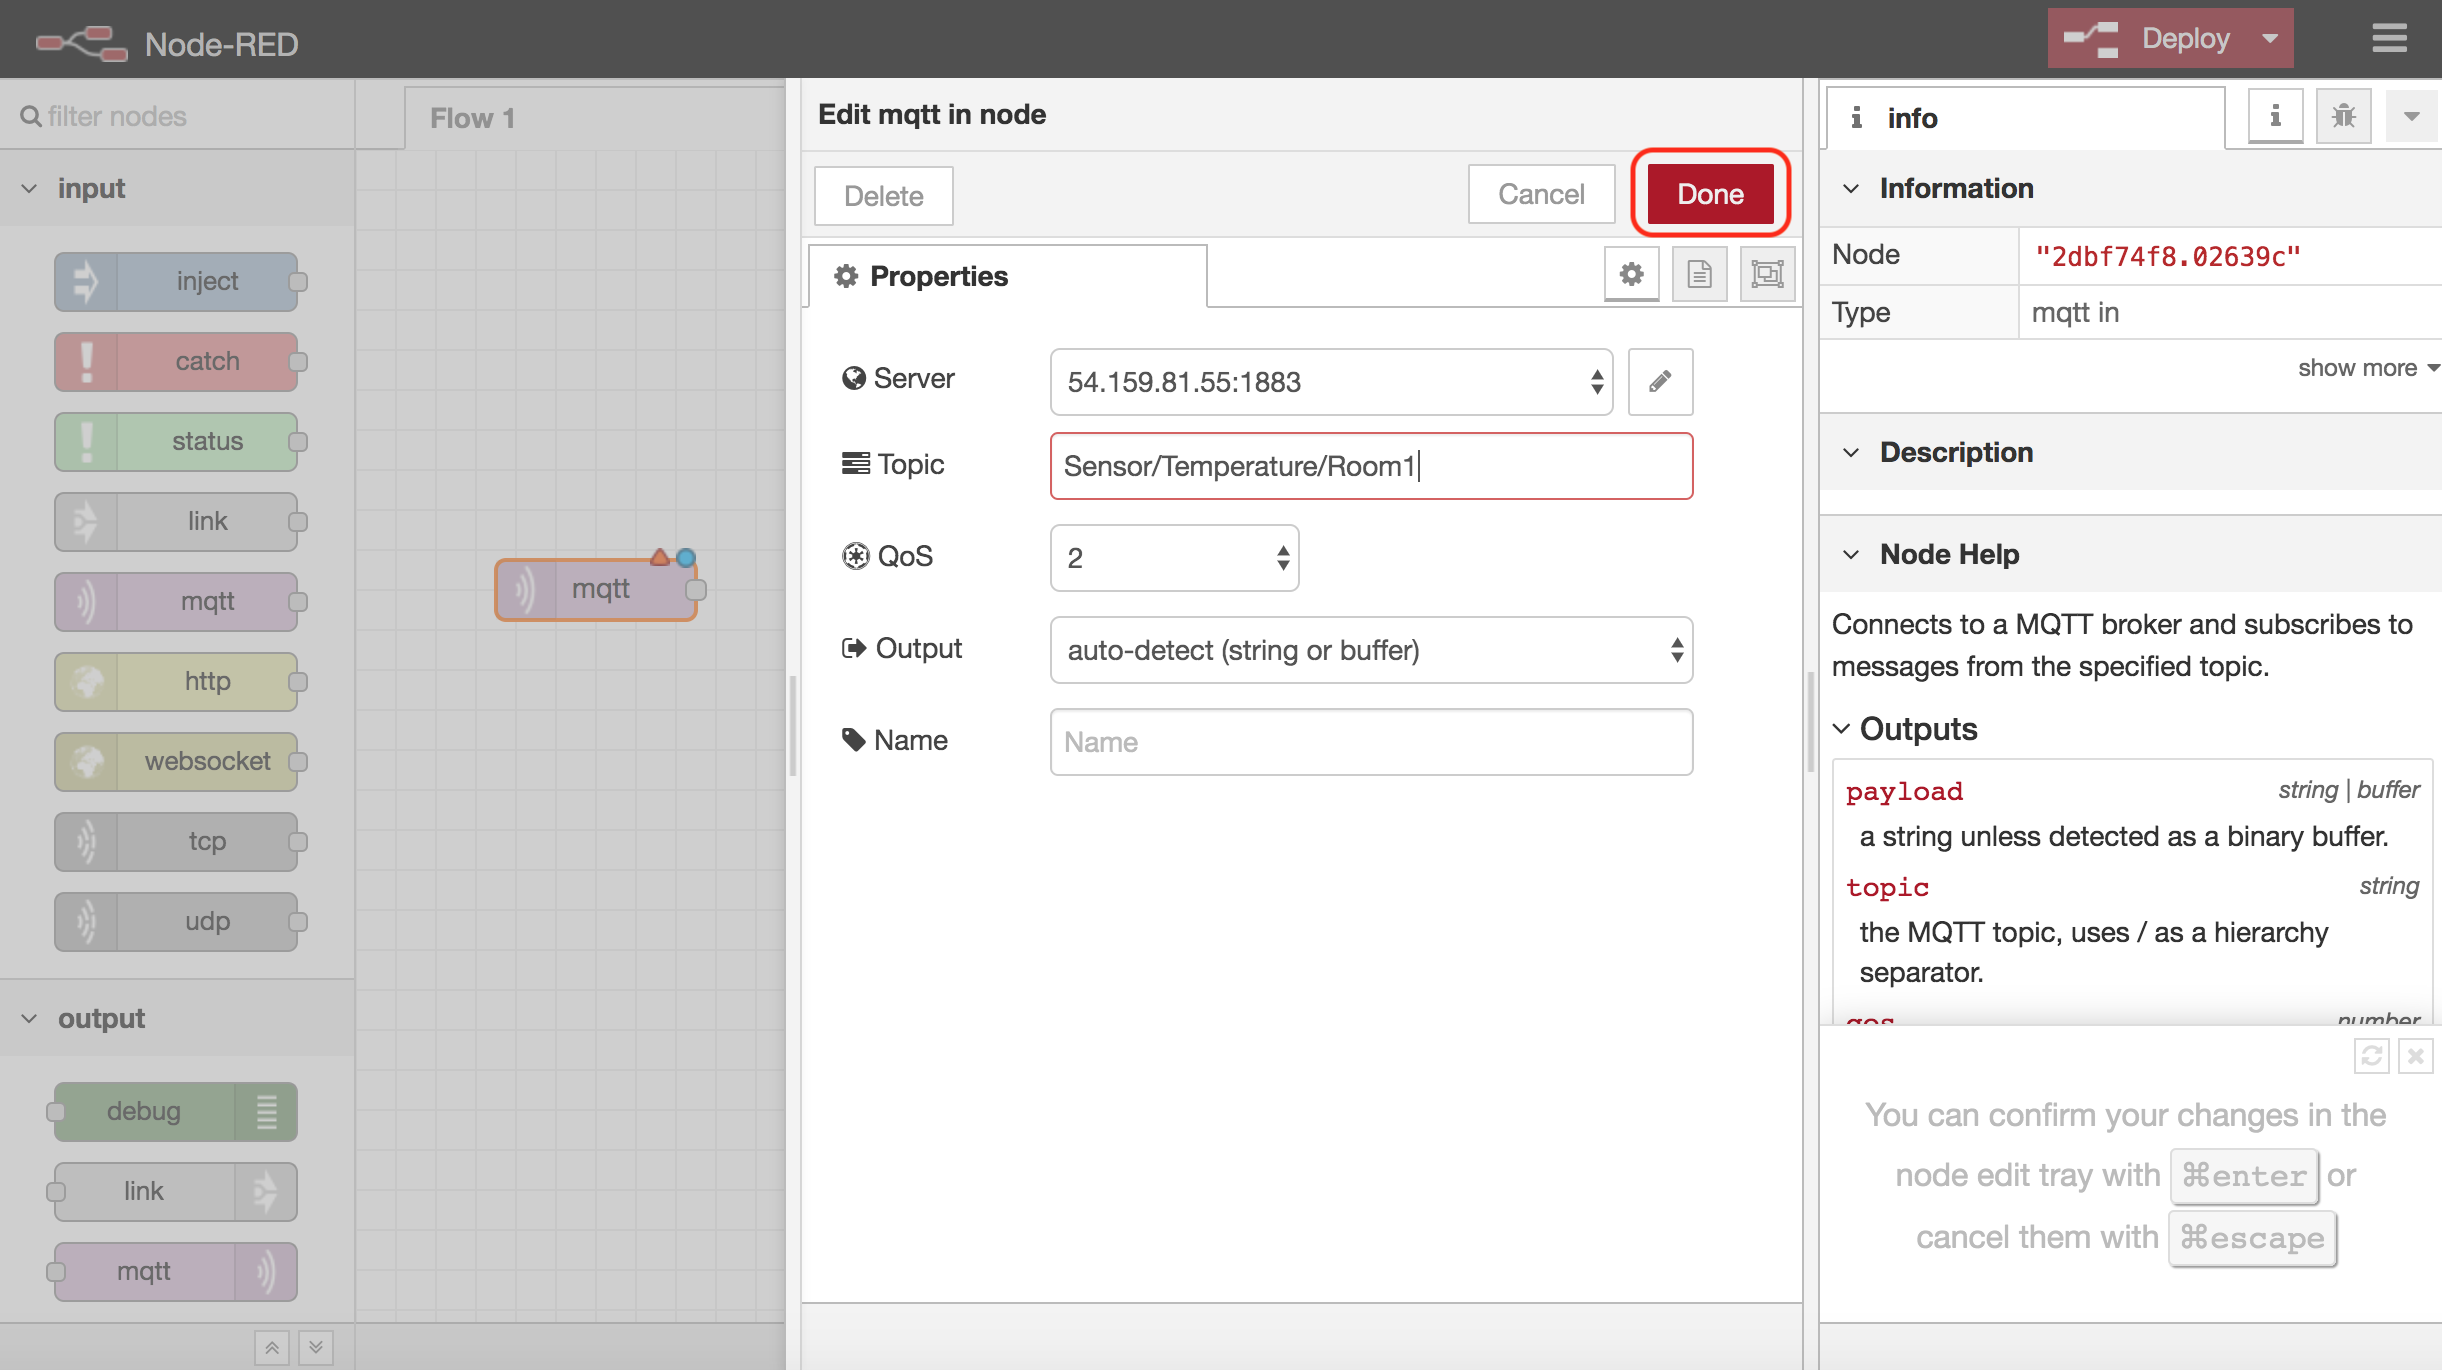Click show more link
Image resolution: width=2442 pixels, height=1370 pixels.
[2367, 368]
